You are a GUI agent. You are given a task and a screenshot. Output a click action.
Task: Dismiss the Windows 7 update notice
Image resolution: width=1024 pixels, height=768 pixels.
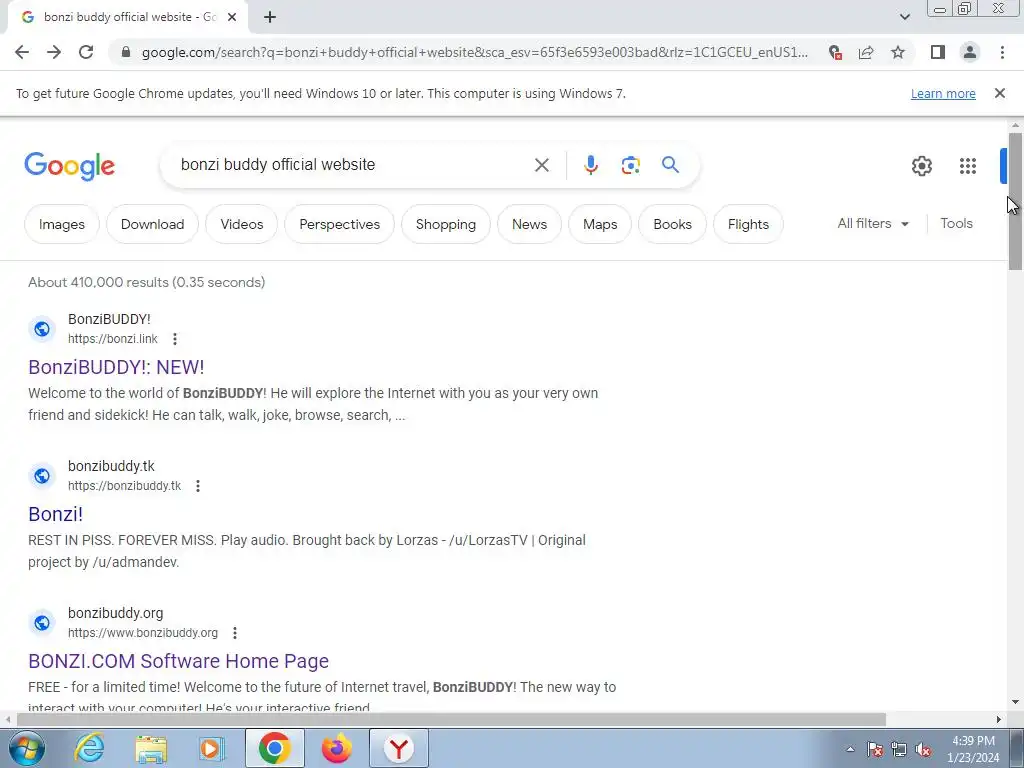[999, 93]
